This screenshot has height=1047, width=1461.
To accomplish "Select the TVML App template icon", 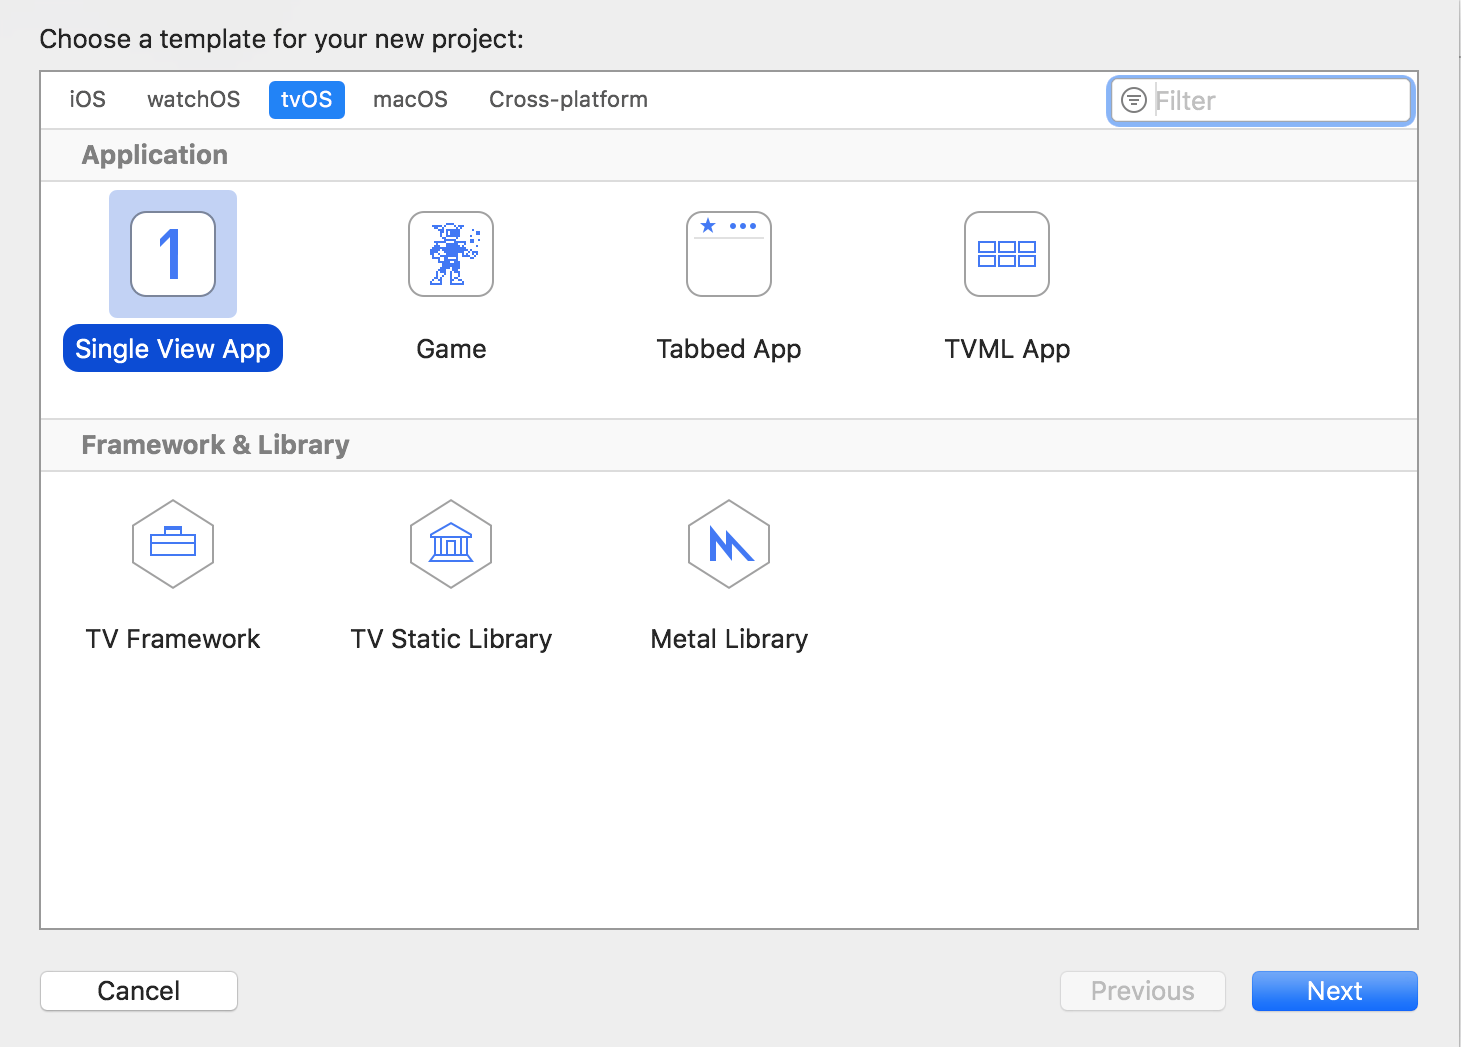I will click(x=1007, y=254).
